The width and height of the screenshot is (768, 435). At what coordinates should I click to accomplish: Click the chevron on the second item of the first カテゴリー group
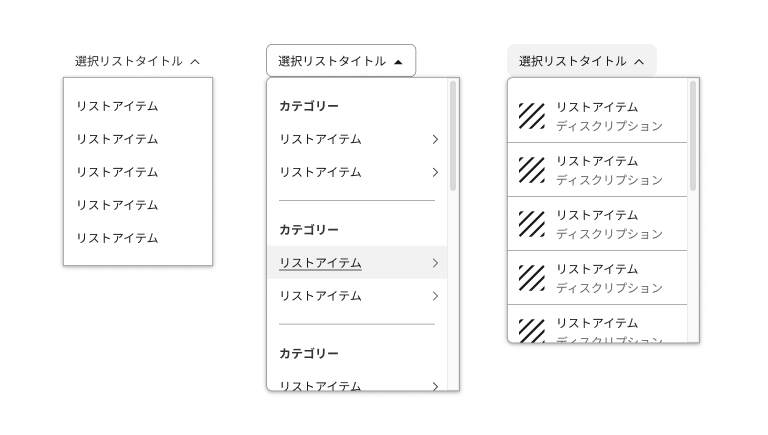click(435, 172)
